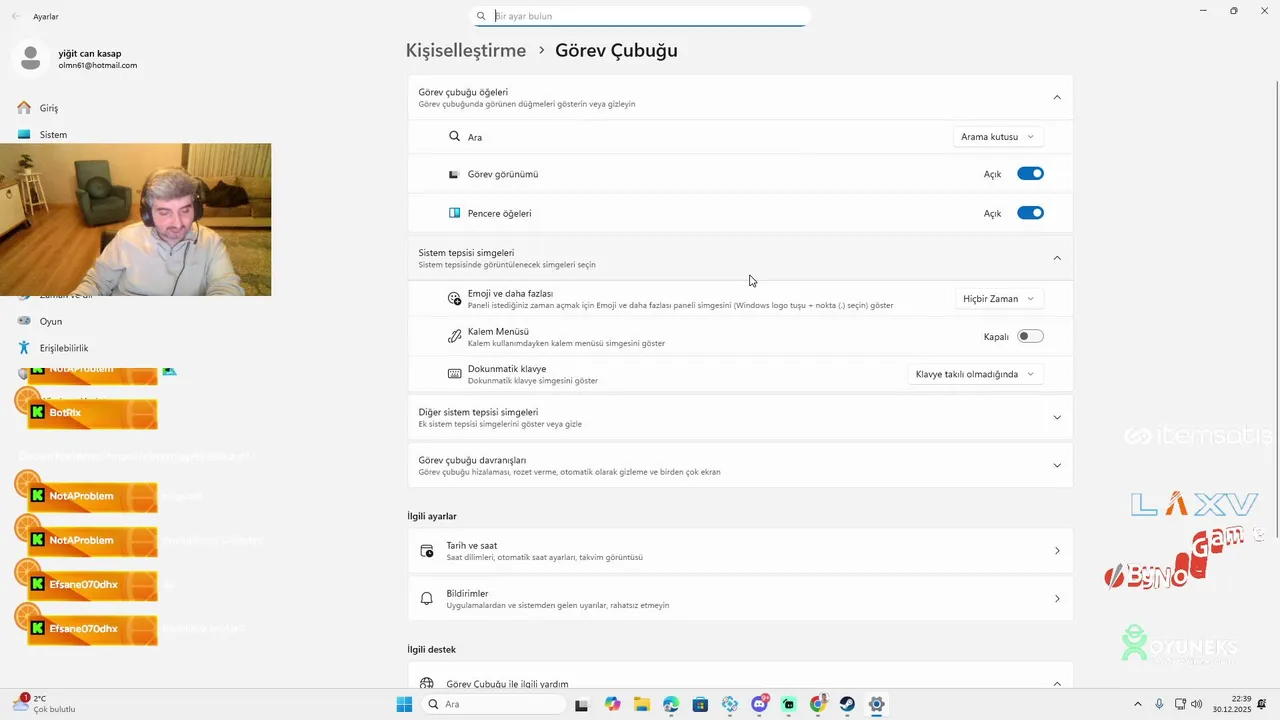Click the İlgili destek heading
Screen dimensions: 1280x720
coord(431,649)
